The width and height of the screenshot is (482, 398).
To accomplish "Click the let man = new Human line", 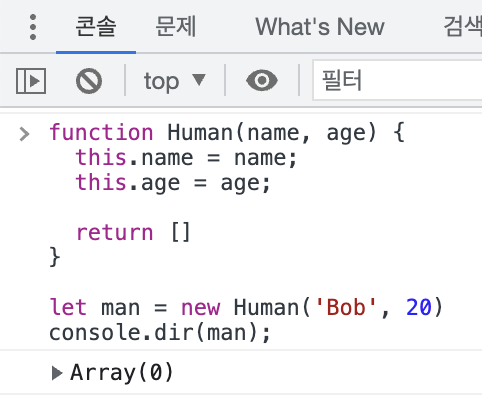I will point(246,307).
